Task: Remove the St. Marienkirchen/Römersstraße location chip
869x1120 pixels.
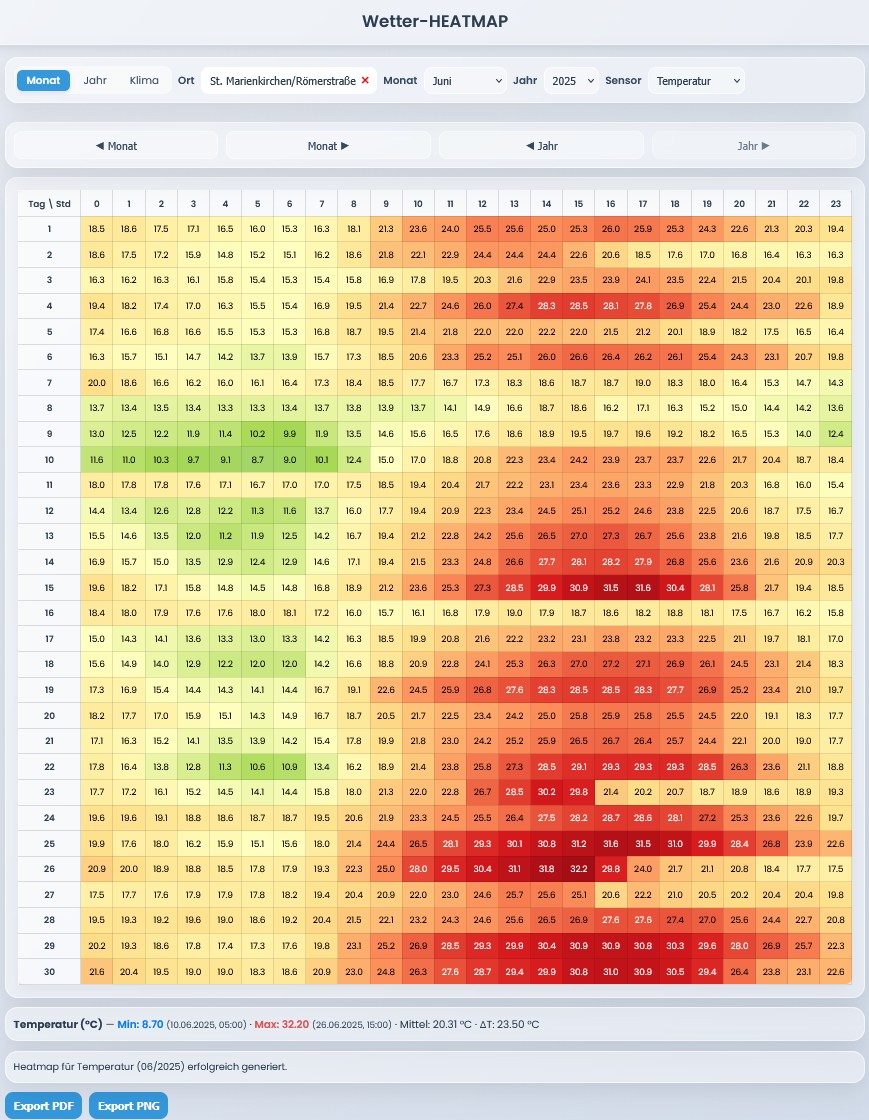Action: tap(365, 80)
